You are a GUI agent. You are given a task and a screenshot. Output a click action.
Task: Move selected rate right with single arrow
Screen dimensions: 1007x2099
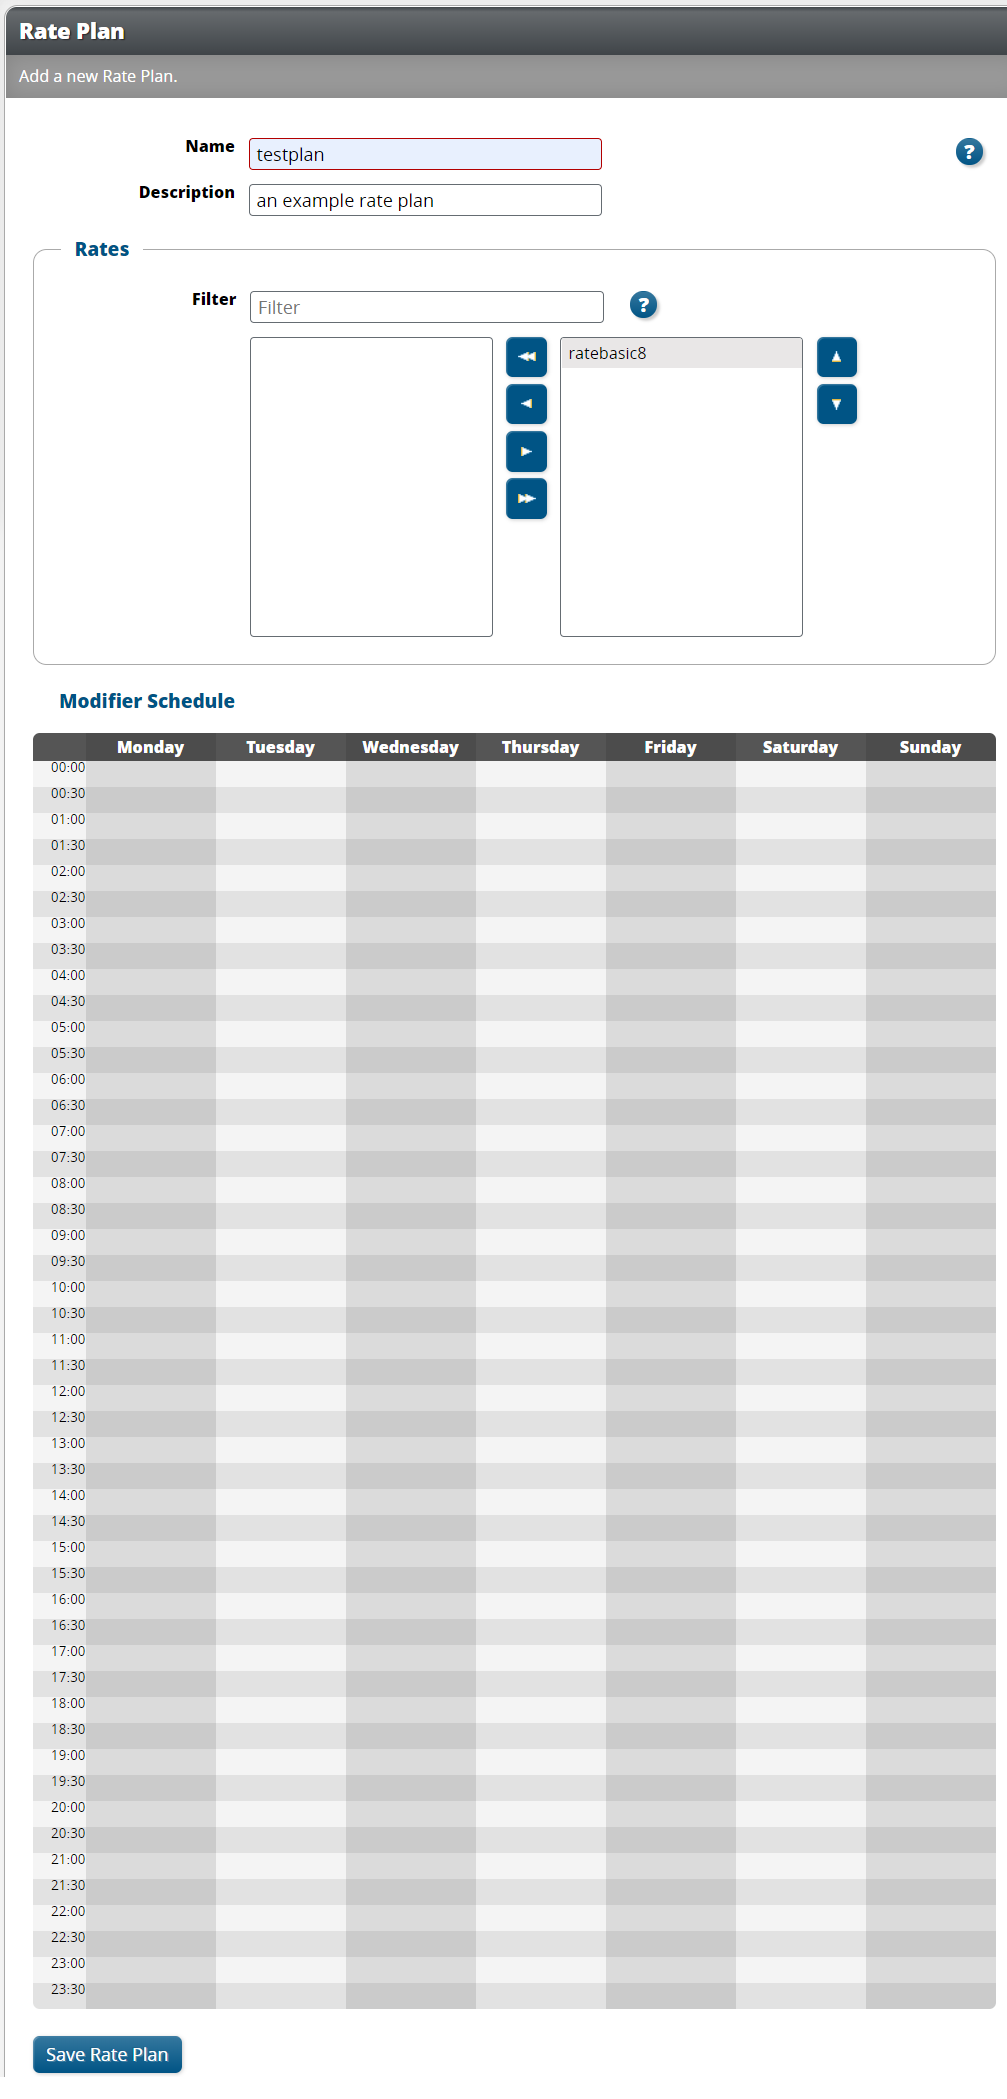pyautogui.click(x=526, y=451)
